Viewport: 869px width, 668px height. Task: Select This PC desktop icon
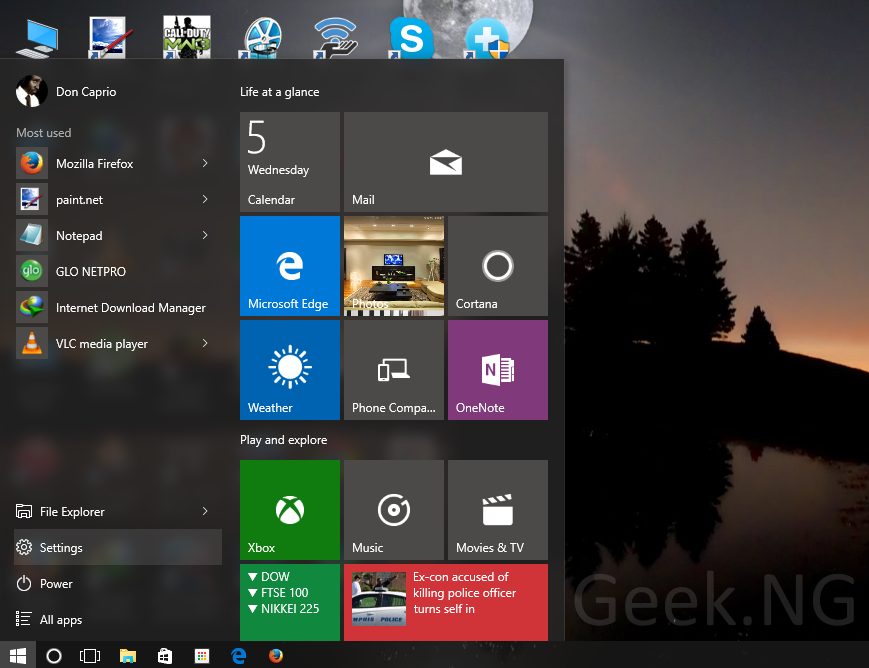(38, 38)
